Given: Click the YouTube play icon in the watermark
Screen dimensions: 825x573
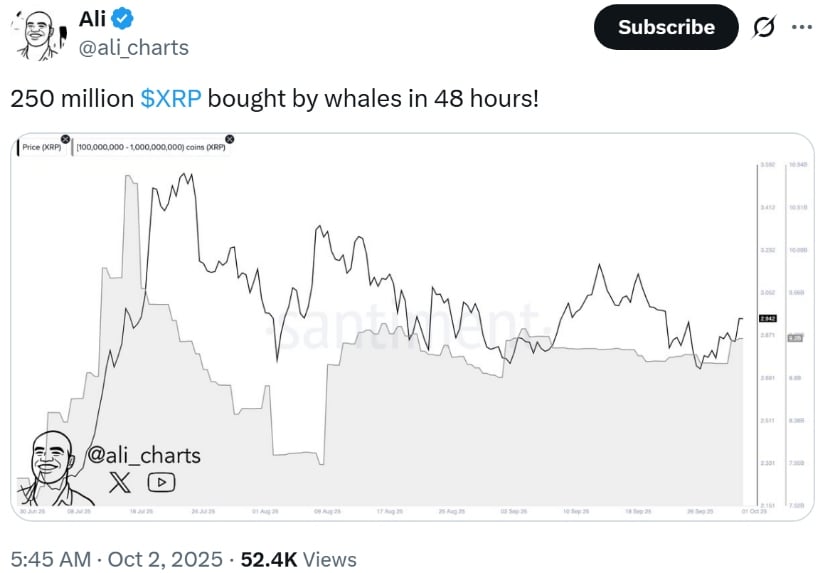Looking at the screenshot, I should 161,483.
